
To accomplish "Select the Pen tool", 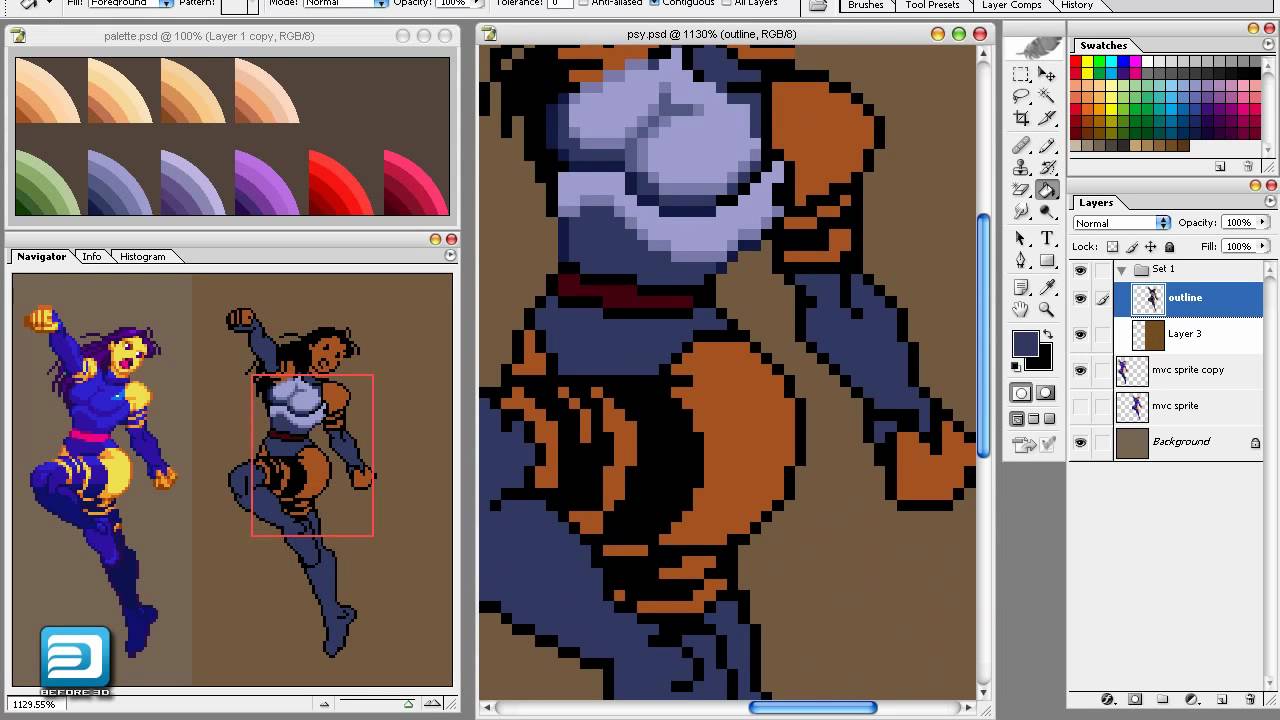I will coord(1021,260).
